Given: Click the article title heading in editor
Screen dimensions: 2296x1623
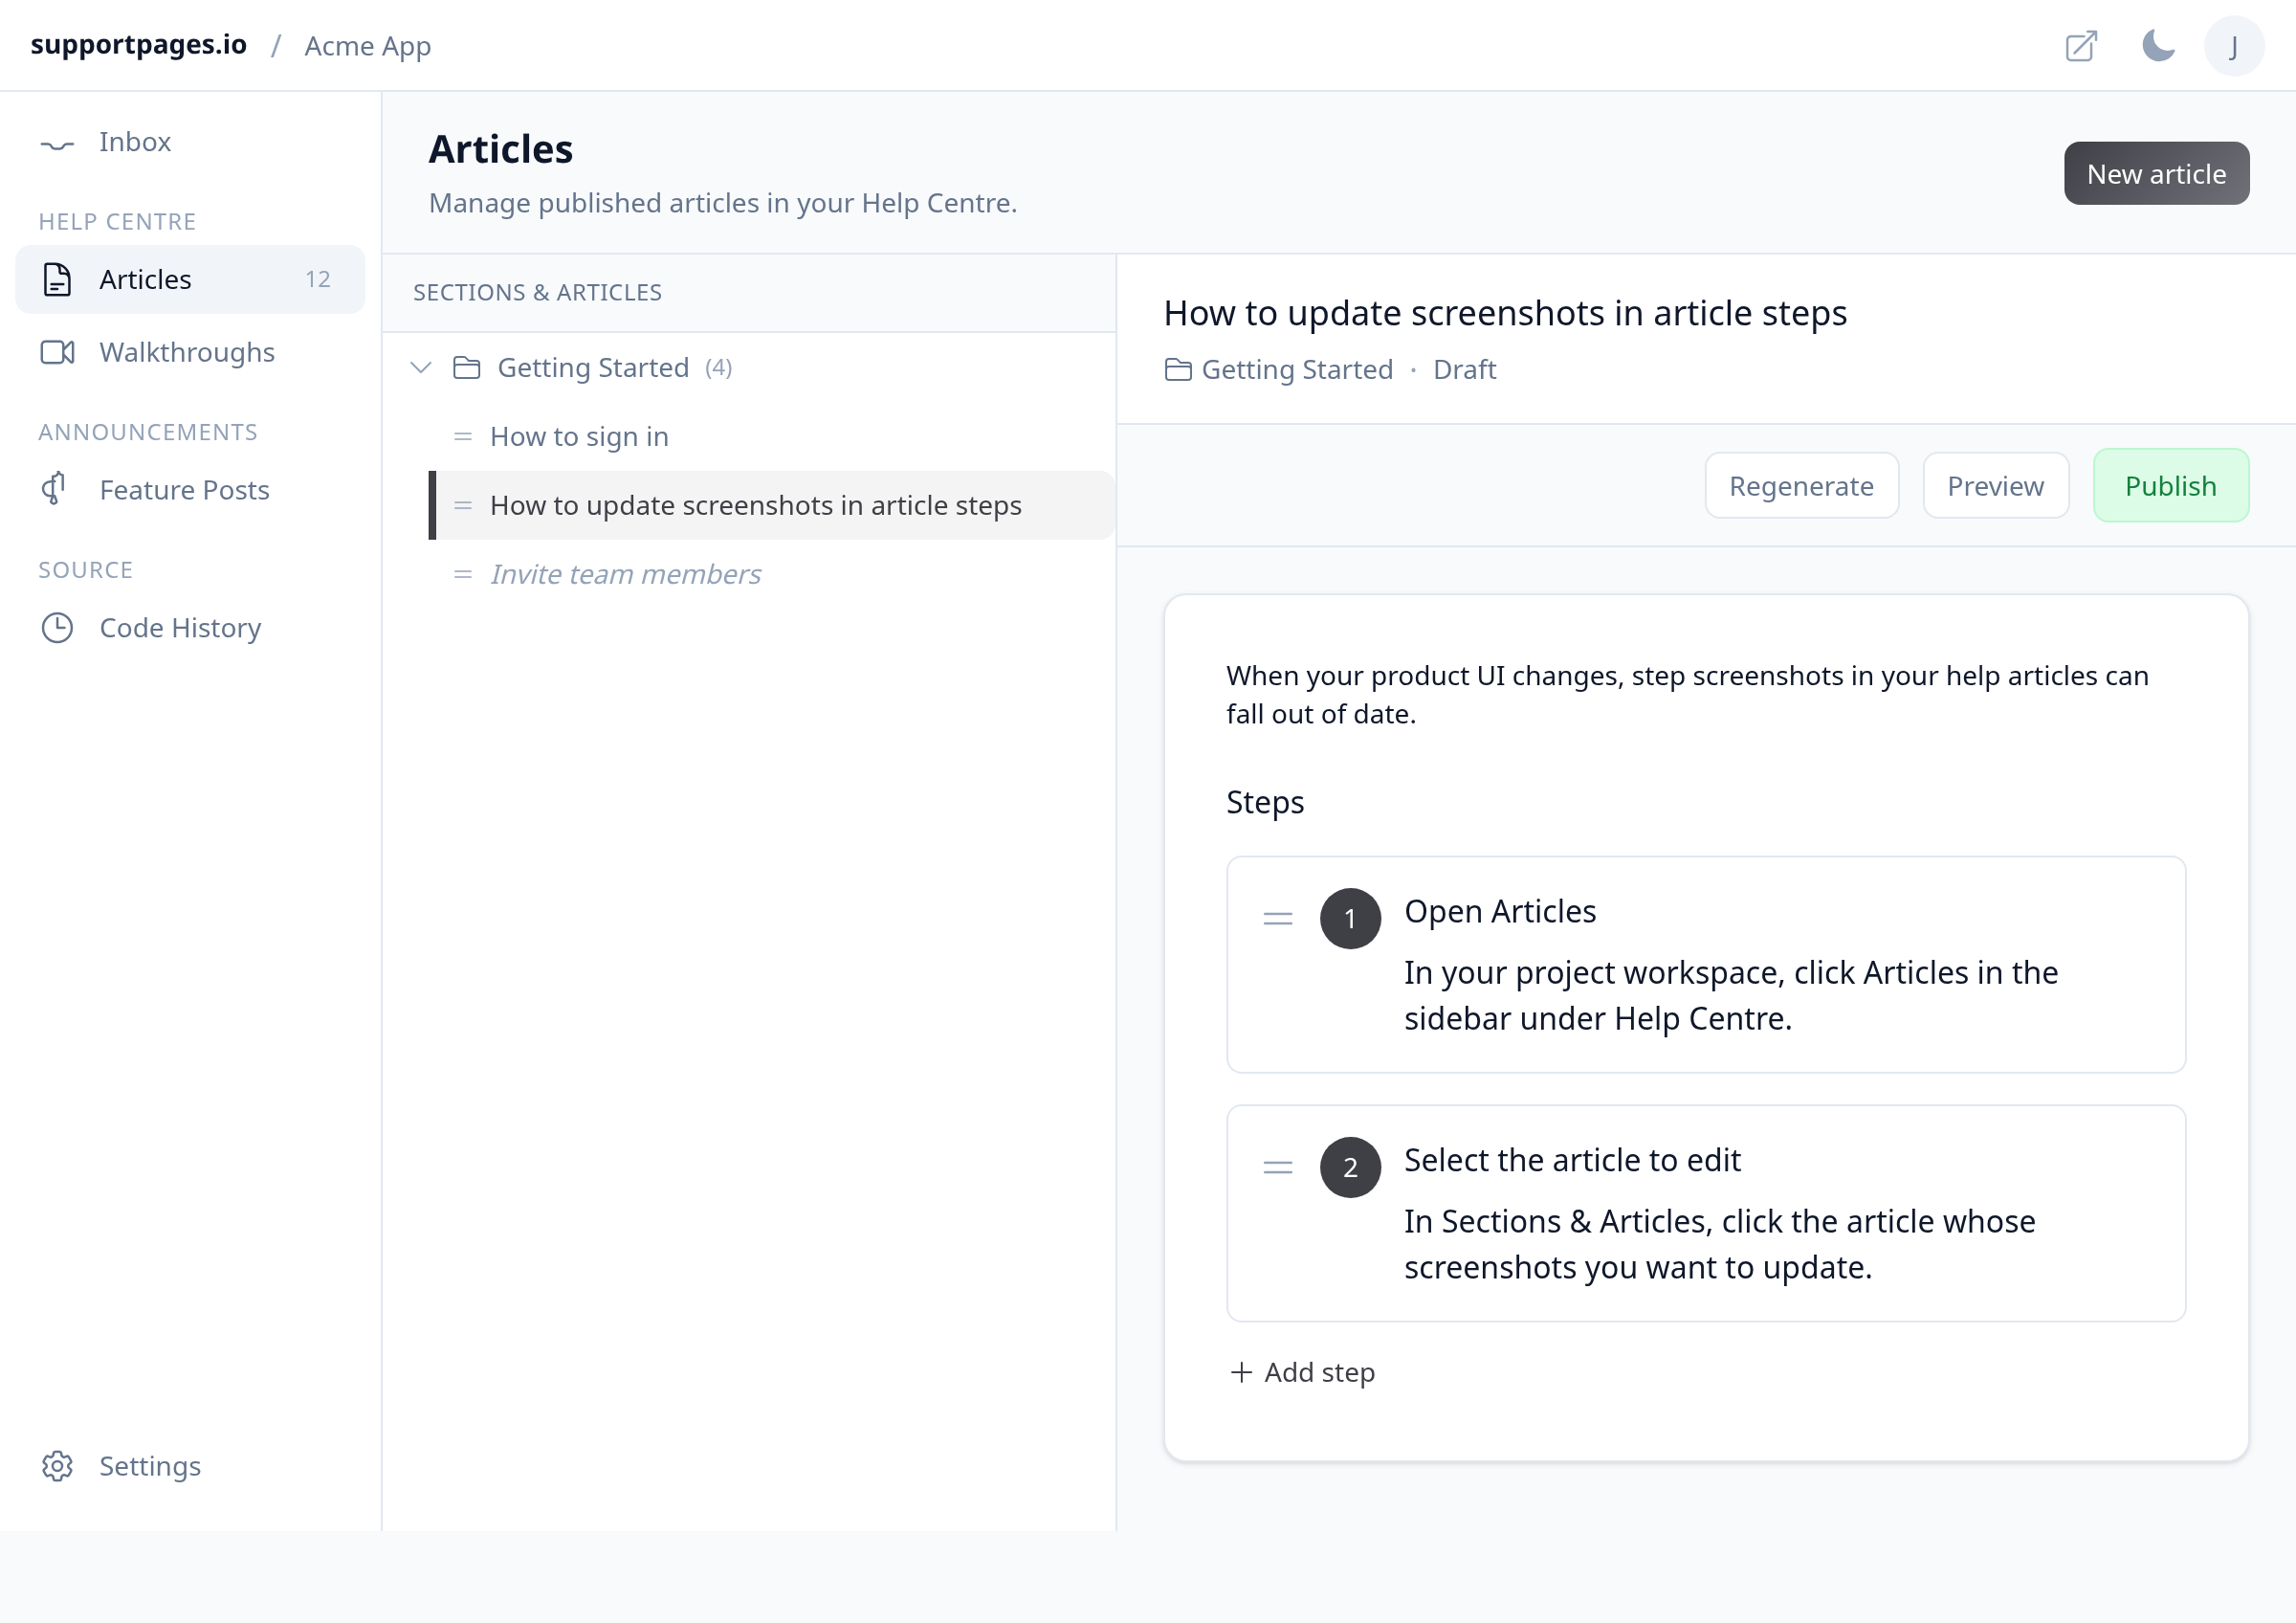Looking at the screenshot, I should pos(1505,313).
